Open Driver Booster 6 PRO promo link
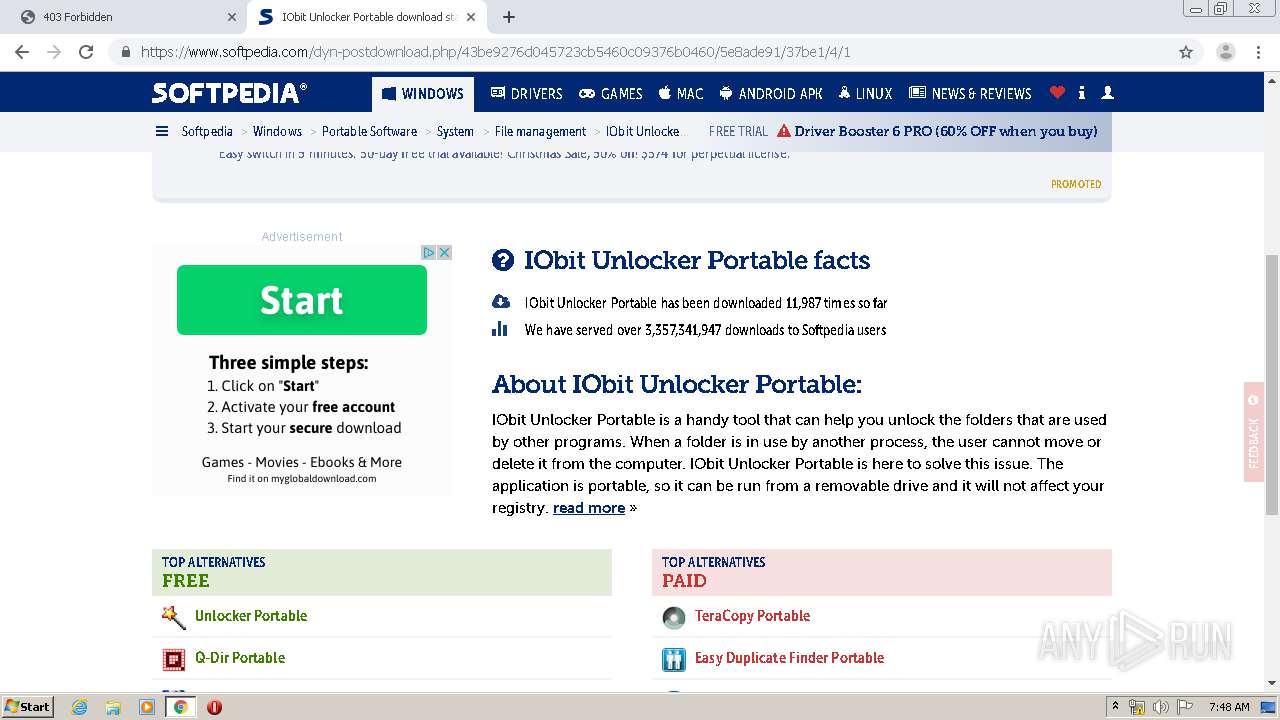This screenshot has width=1280, height=720. point(945,131)
